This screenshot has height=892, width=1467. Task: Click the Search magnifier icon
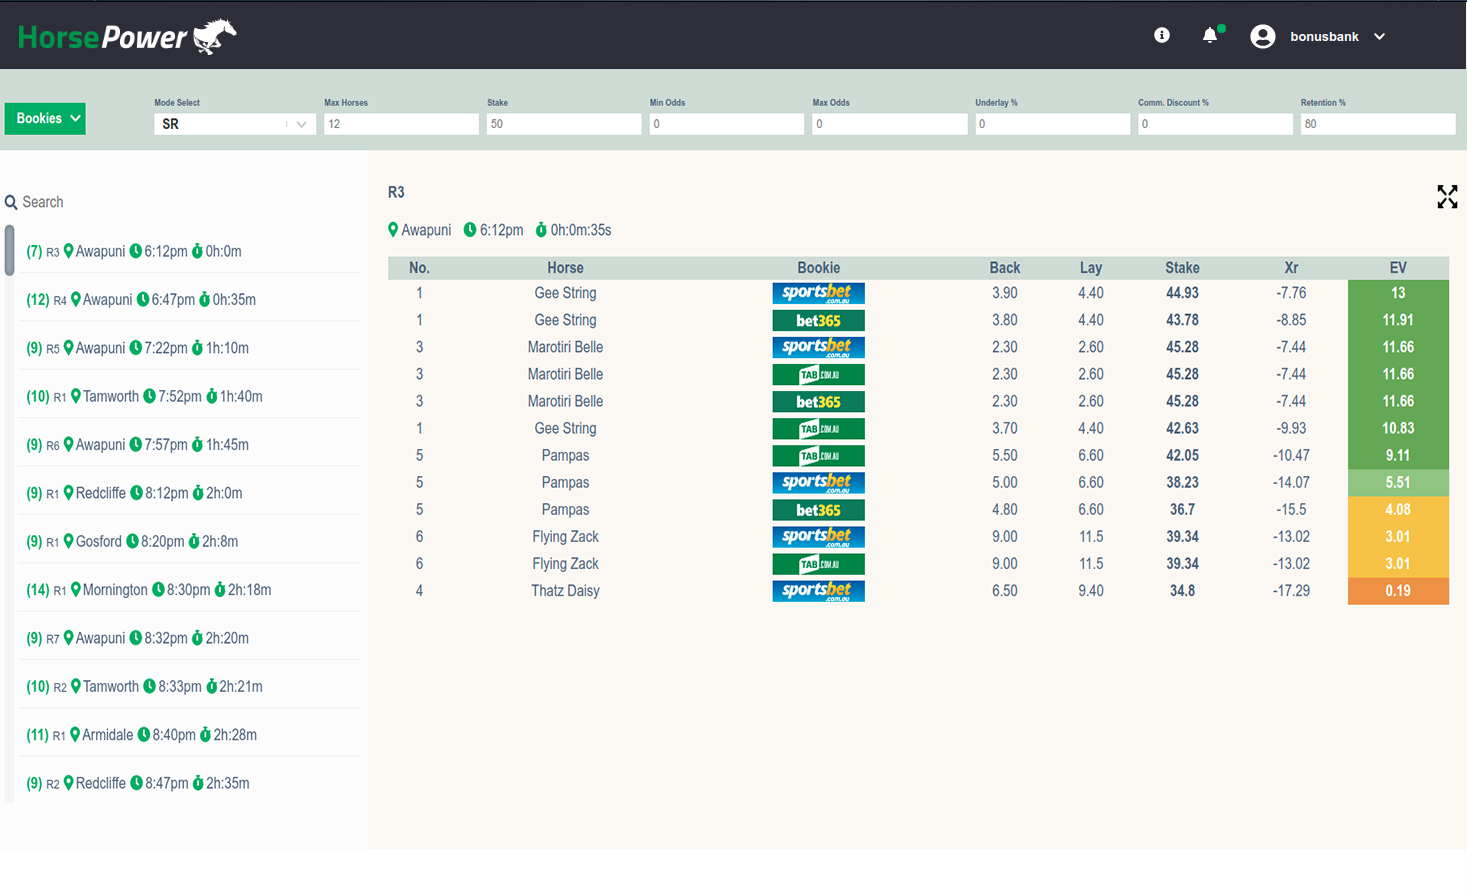[11, 203]
